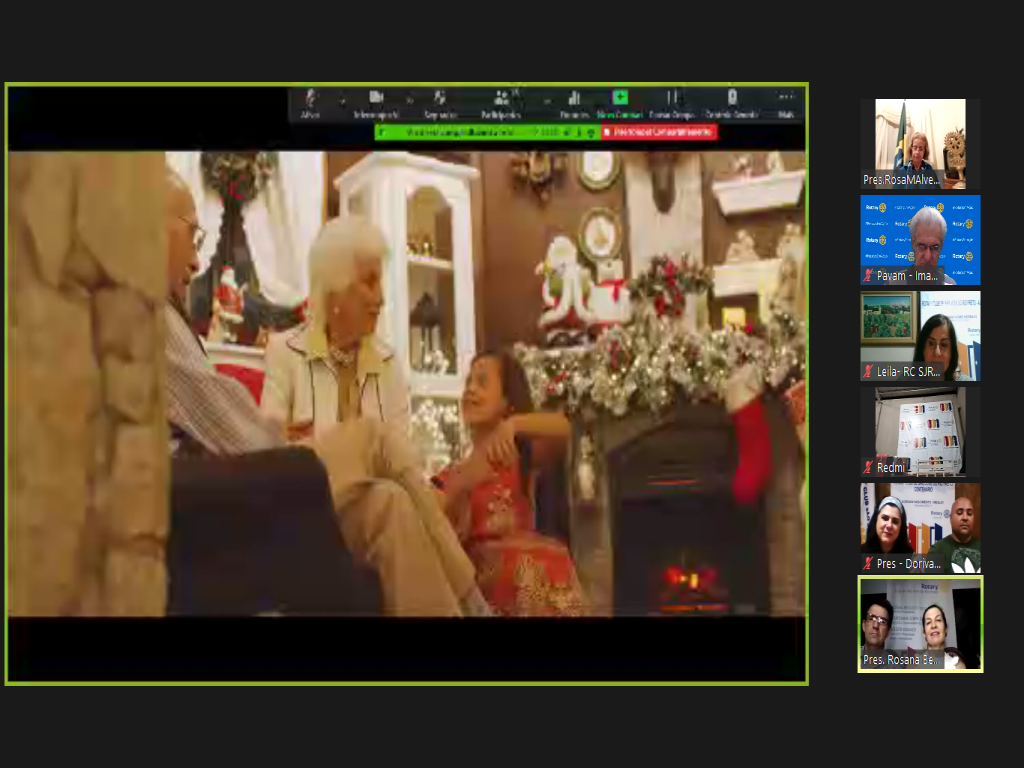Toggle the video camera in the Zoom toolbar
This screenshot has height=768, width=1024.
pyautogui.click(x=376, y=99)
